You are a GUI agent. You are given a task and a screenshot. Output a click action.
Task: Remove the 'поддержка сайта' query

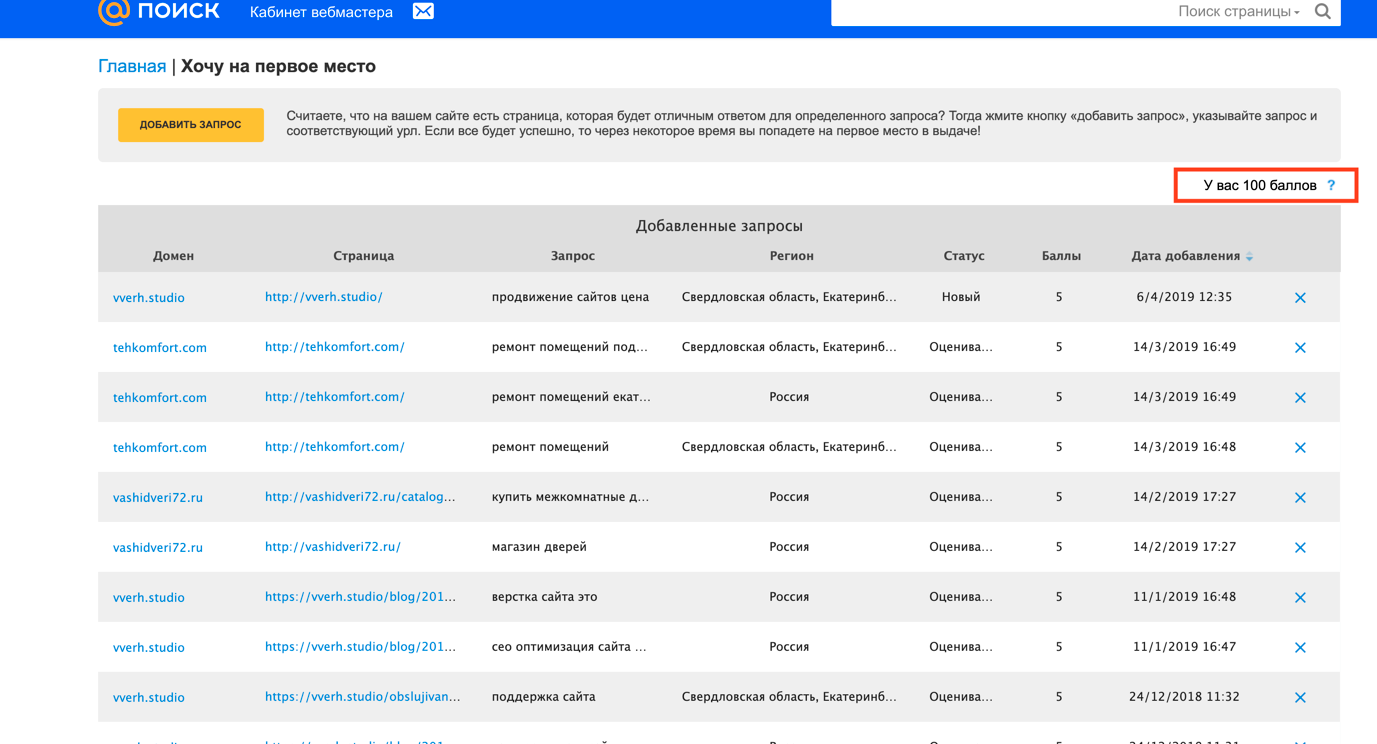pos(1300,698)
